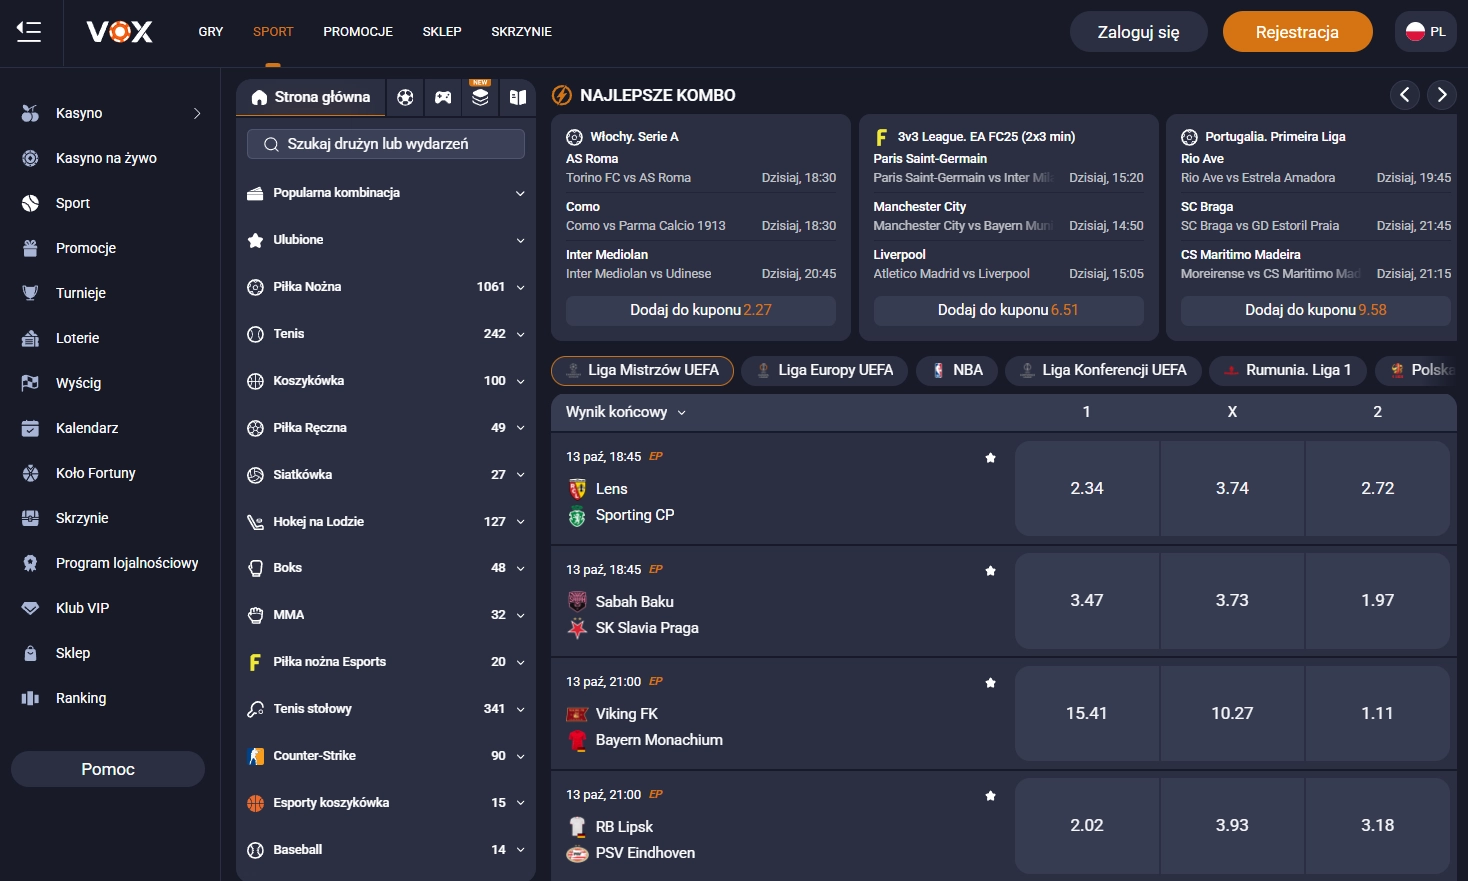Favorite the RB Lipsk vs PSV Eindhoven match
This screenshot has height=881, width=1468.
(990, 796)
